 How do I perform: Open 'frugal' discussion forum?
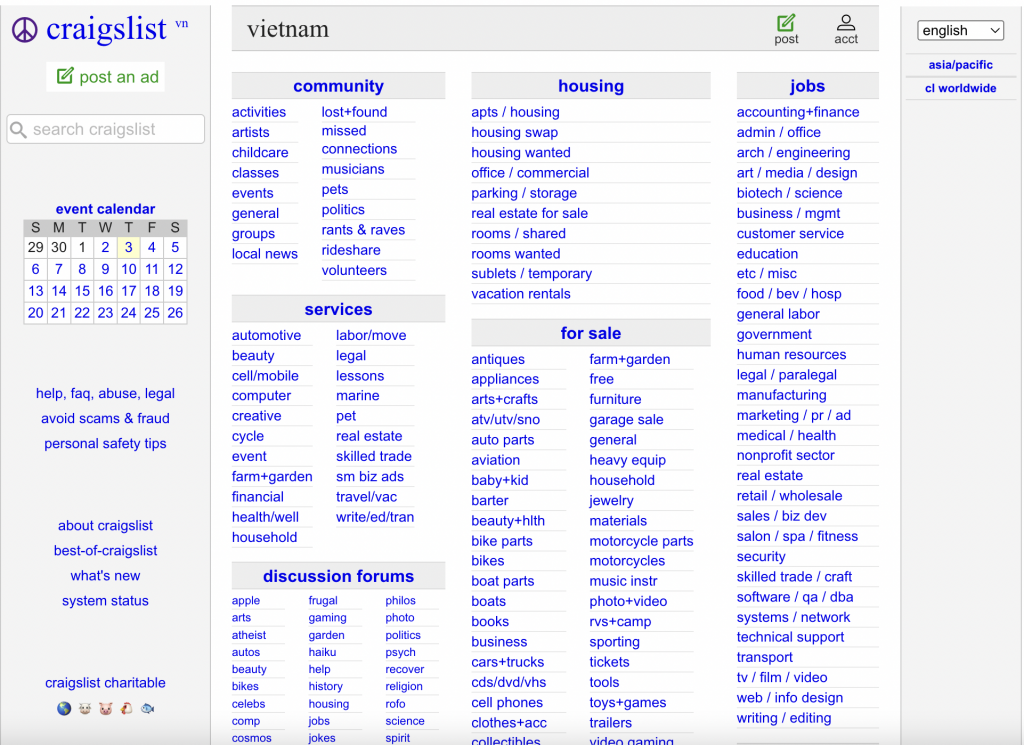[x=323, y=601]
